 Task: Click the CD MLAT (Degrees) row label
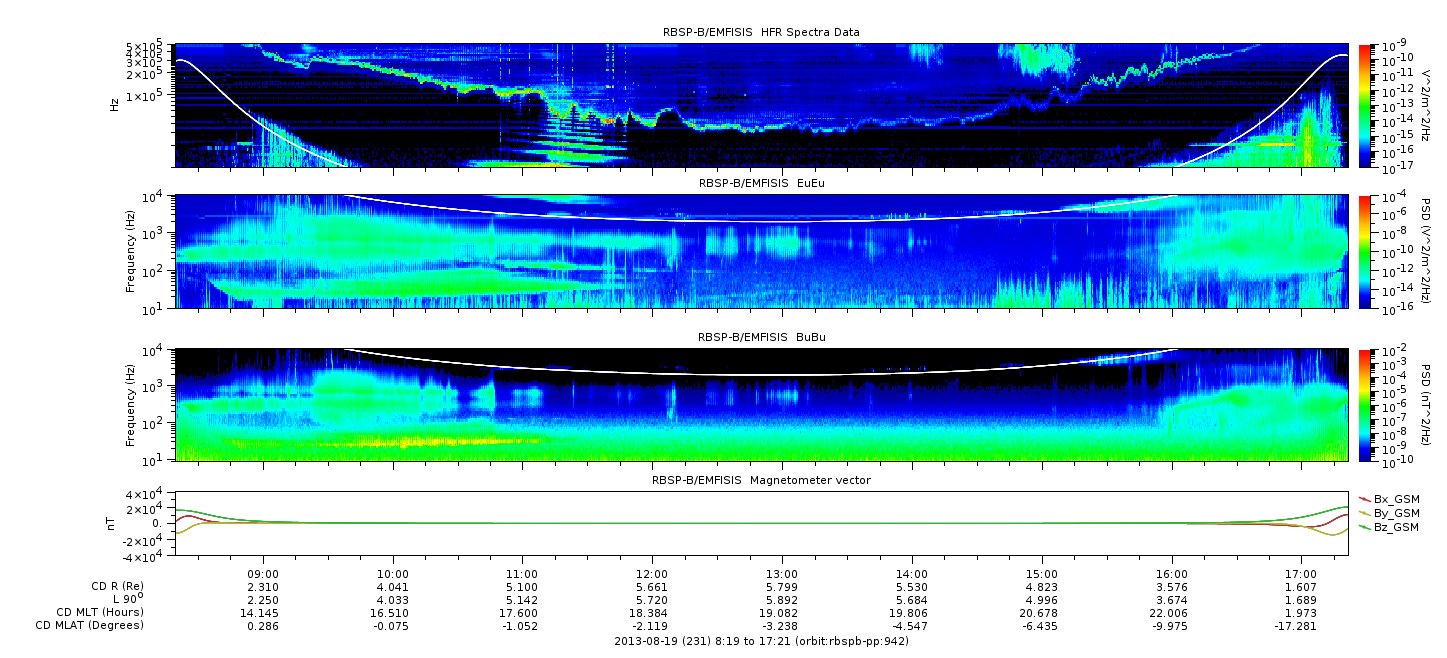[x=90, y=625]
